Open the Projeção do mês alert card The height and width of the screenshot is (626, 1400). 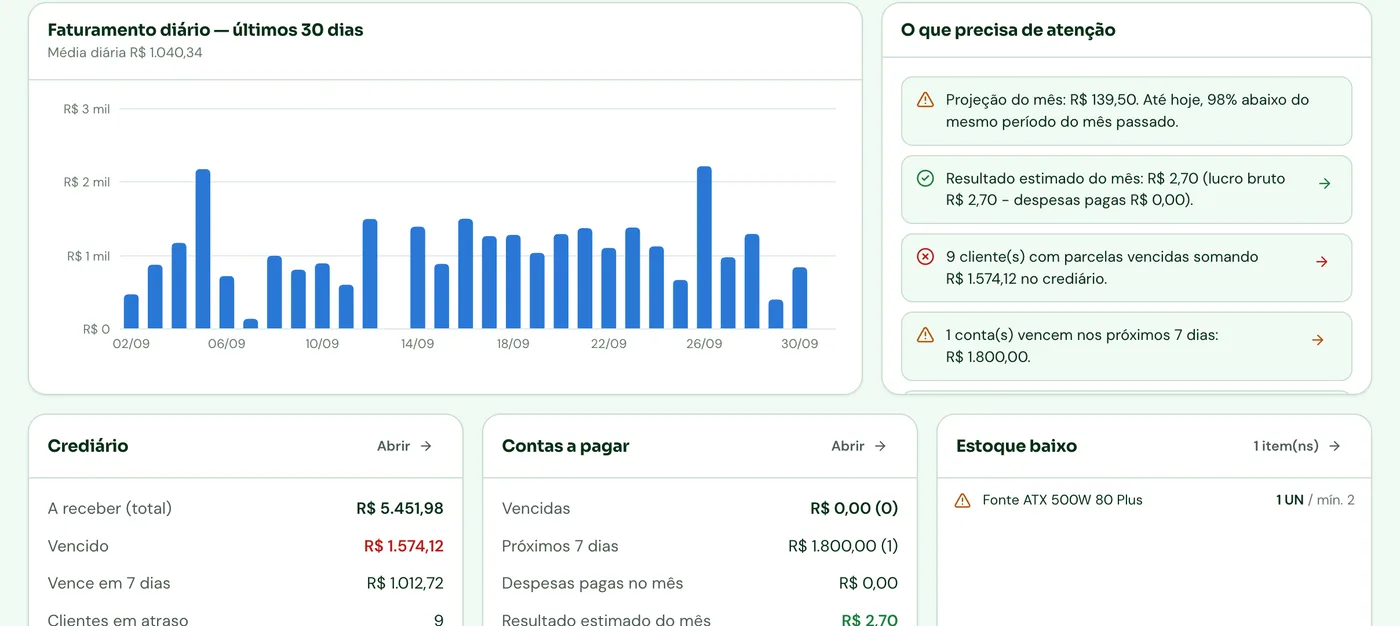click(1126, 111)
